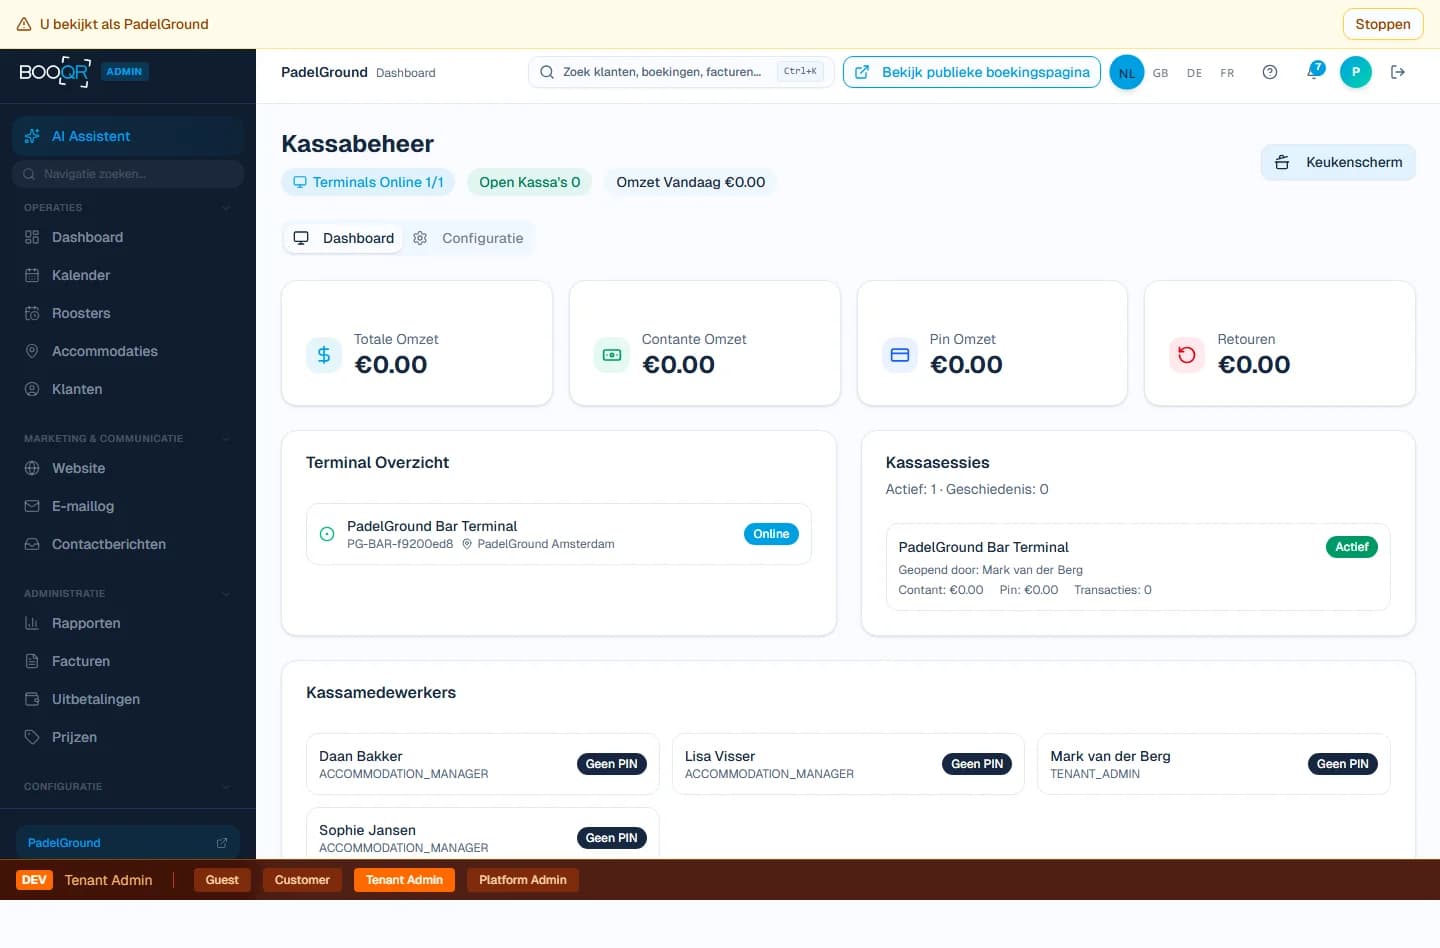This screenshot has width=1440, height=948.
Task: Collapse the Administratie section chevron
Action: pyautogui.click(x=226, y=594)
